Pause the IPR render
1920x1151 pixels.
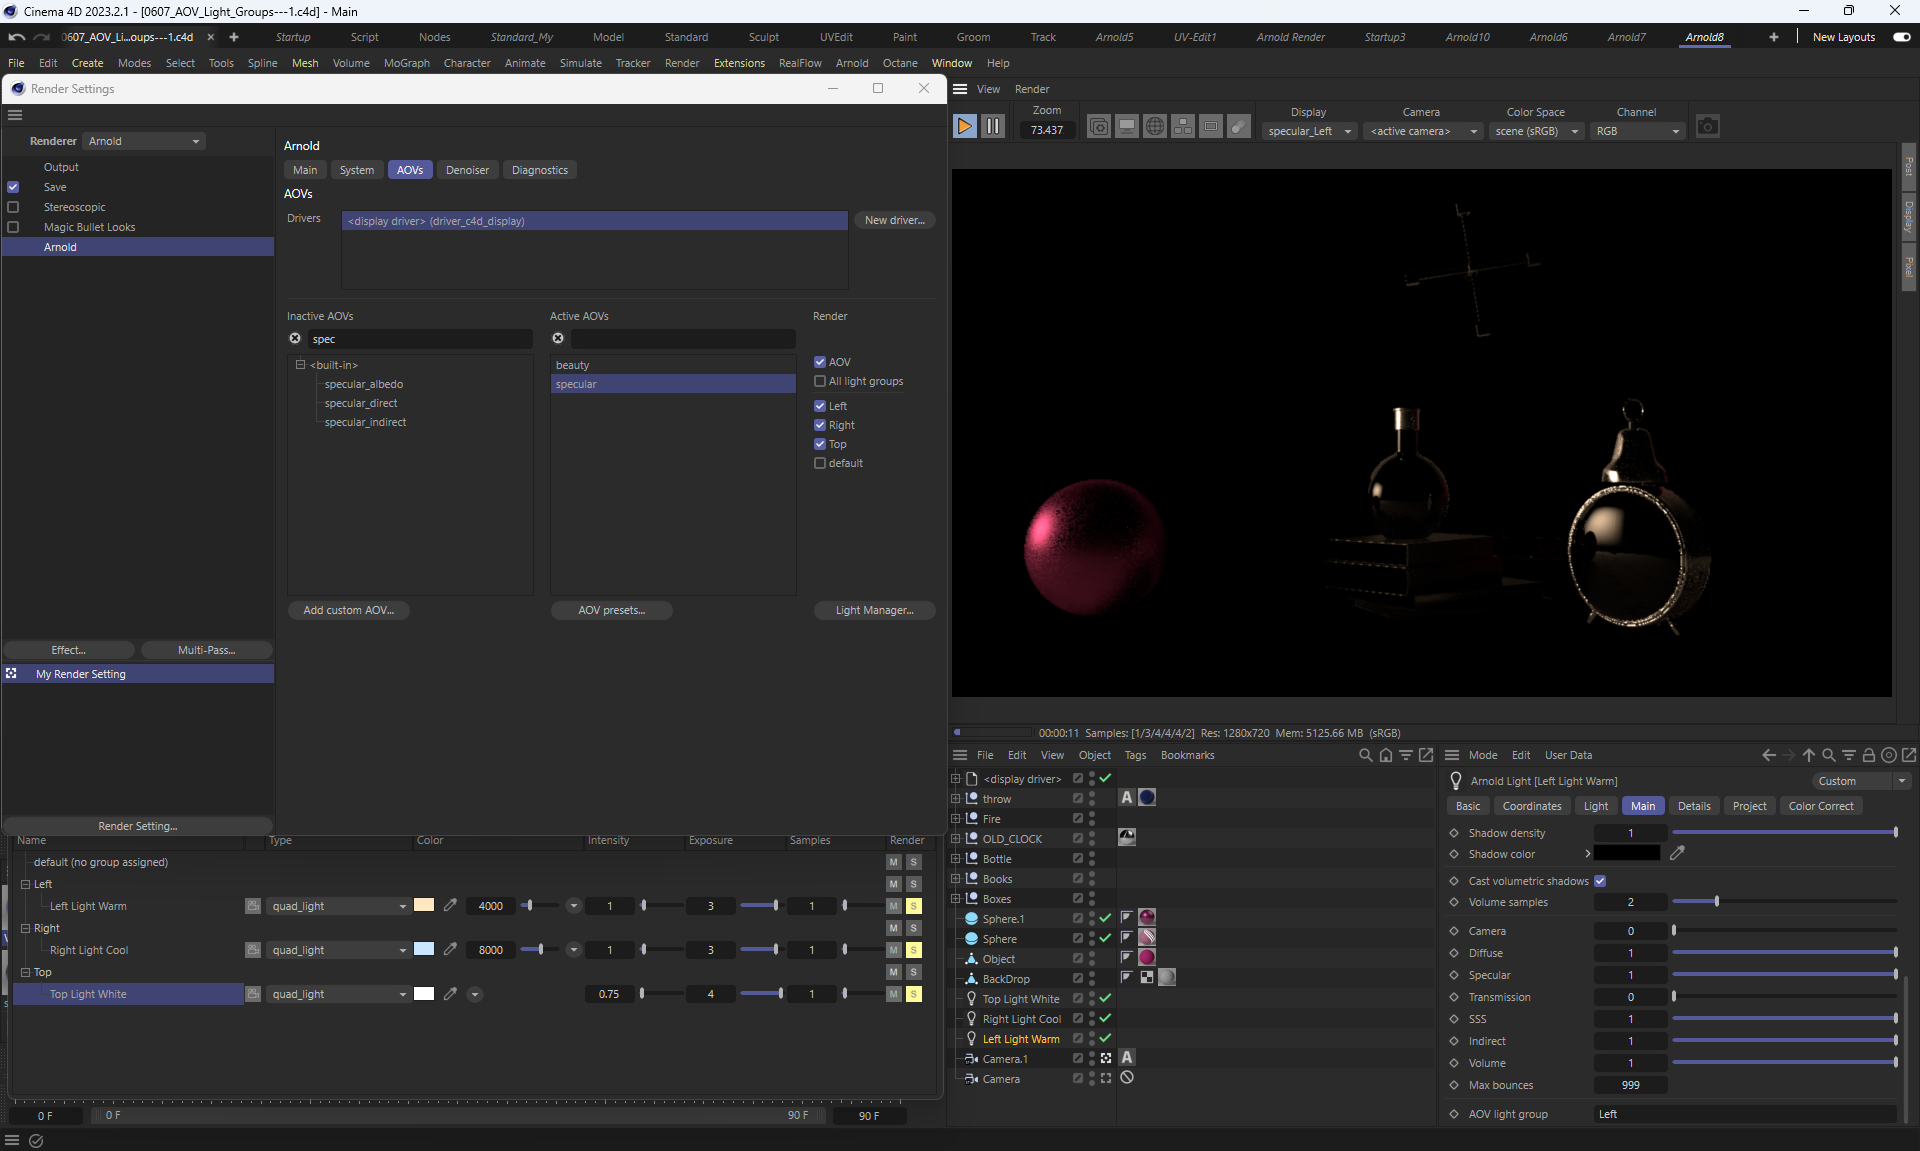[x=992, y=126]
